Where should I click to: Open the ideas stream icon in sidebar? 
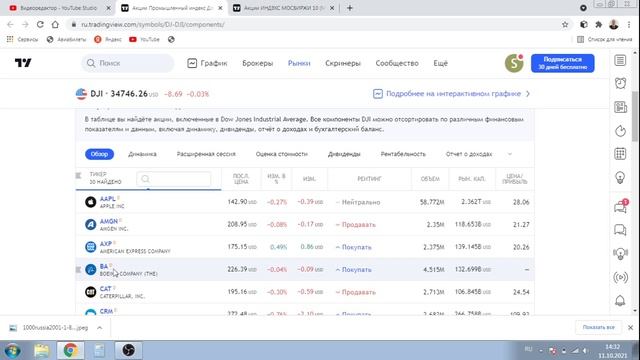coord(620,253)
